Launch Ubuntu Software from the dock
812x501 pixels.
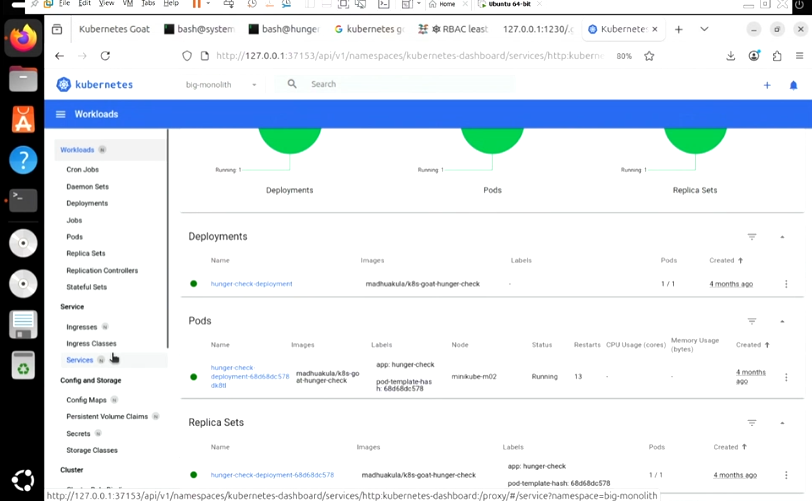[23, 120]
